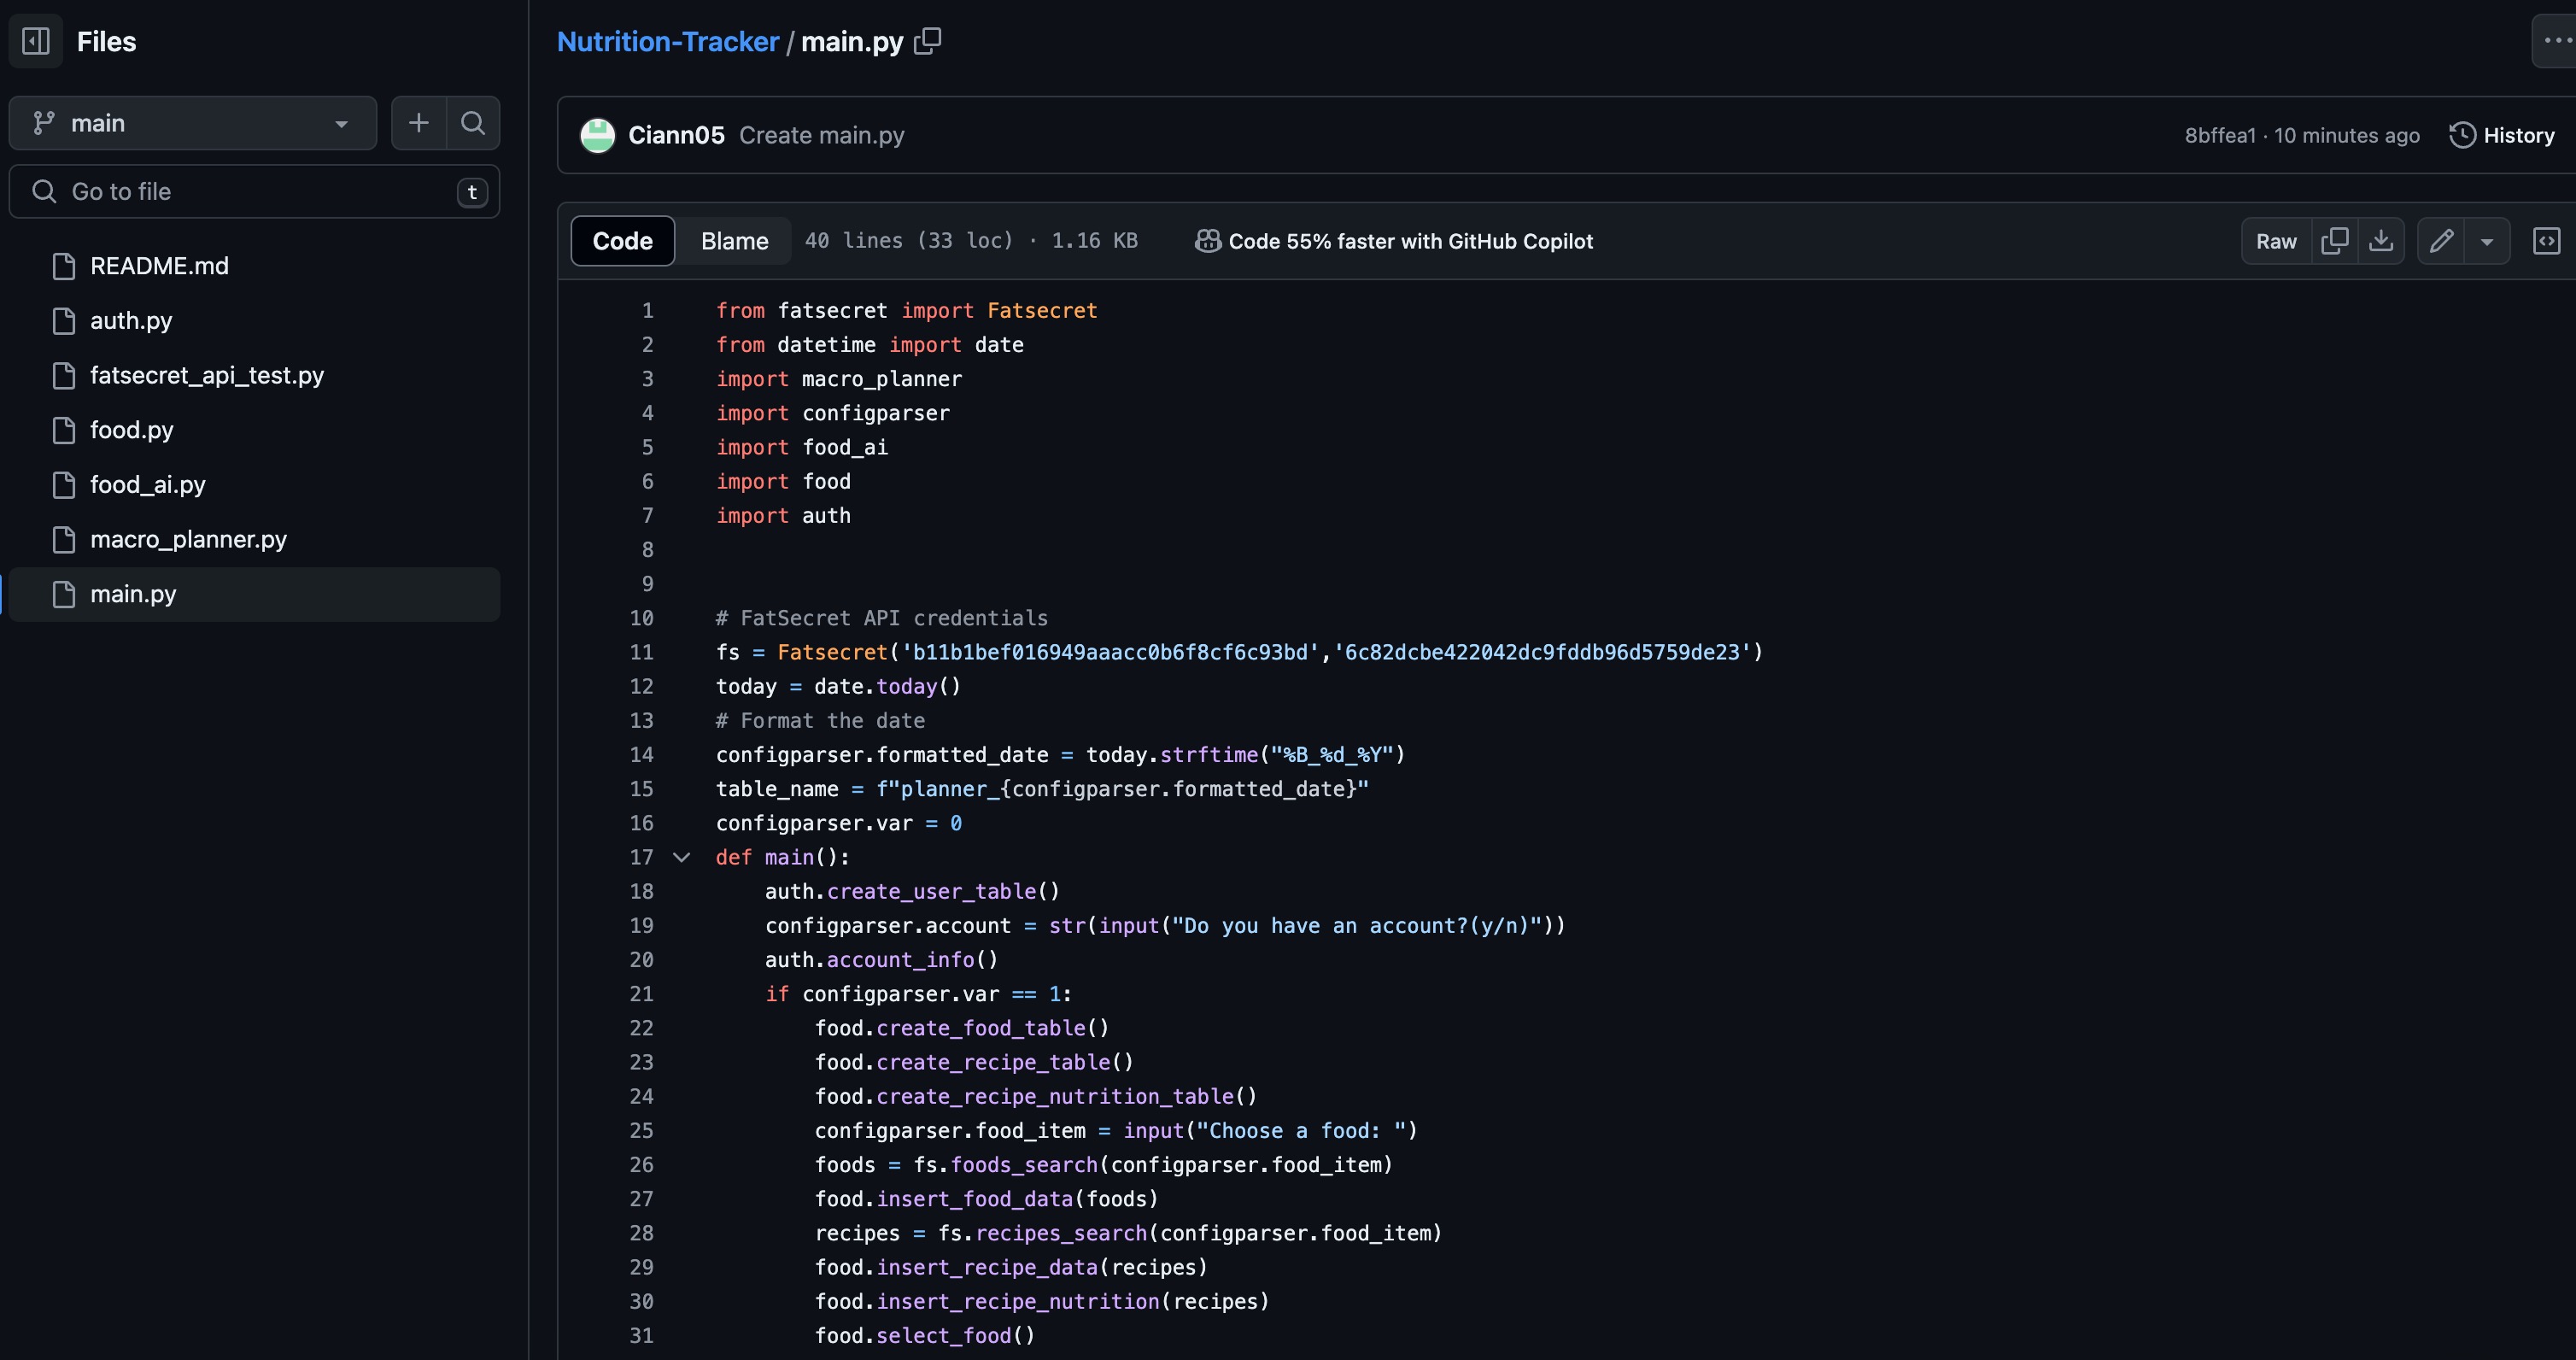Image resolution: width=2576 pixels, height=1360 pixels.
Task: Open the Nutrition-Tracker repository link
Action: click(667, 41)
